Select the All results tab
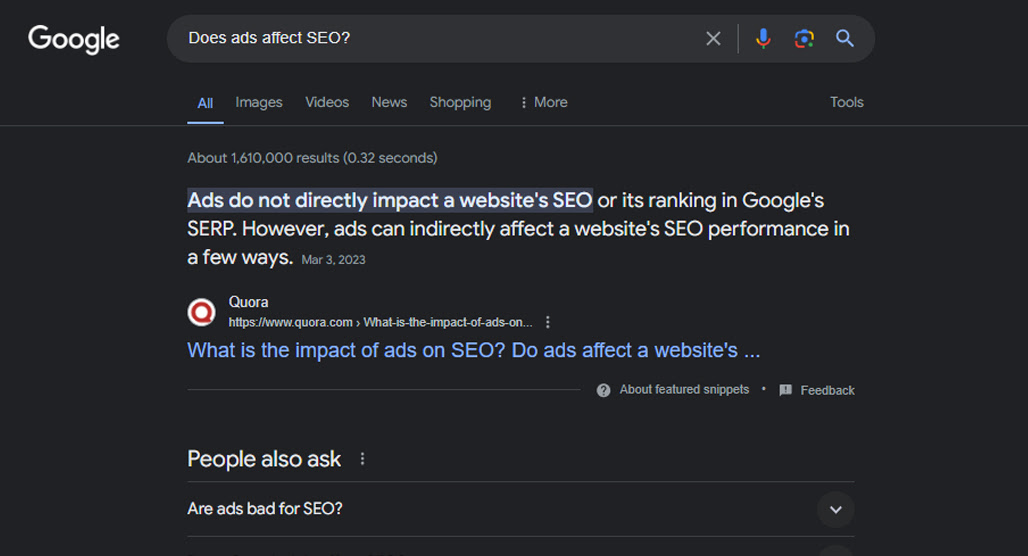 [x=205, y=103]
